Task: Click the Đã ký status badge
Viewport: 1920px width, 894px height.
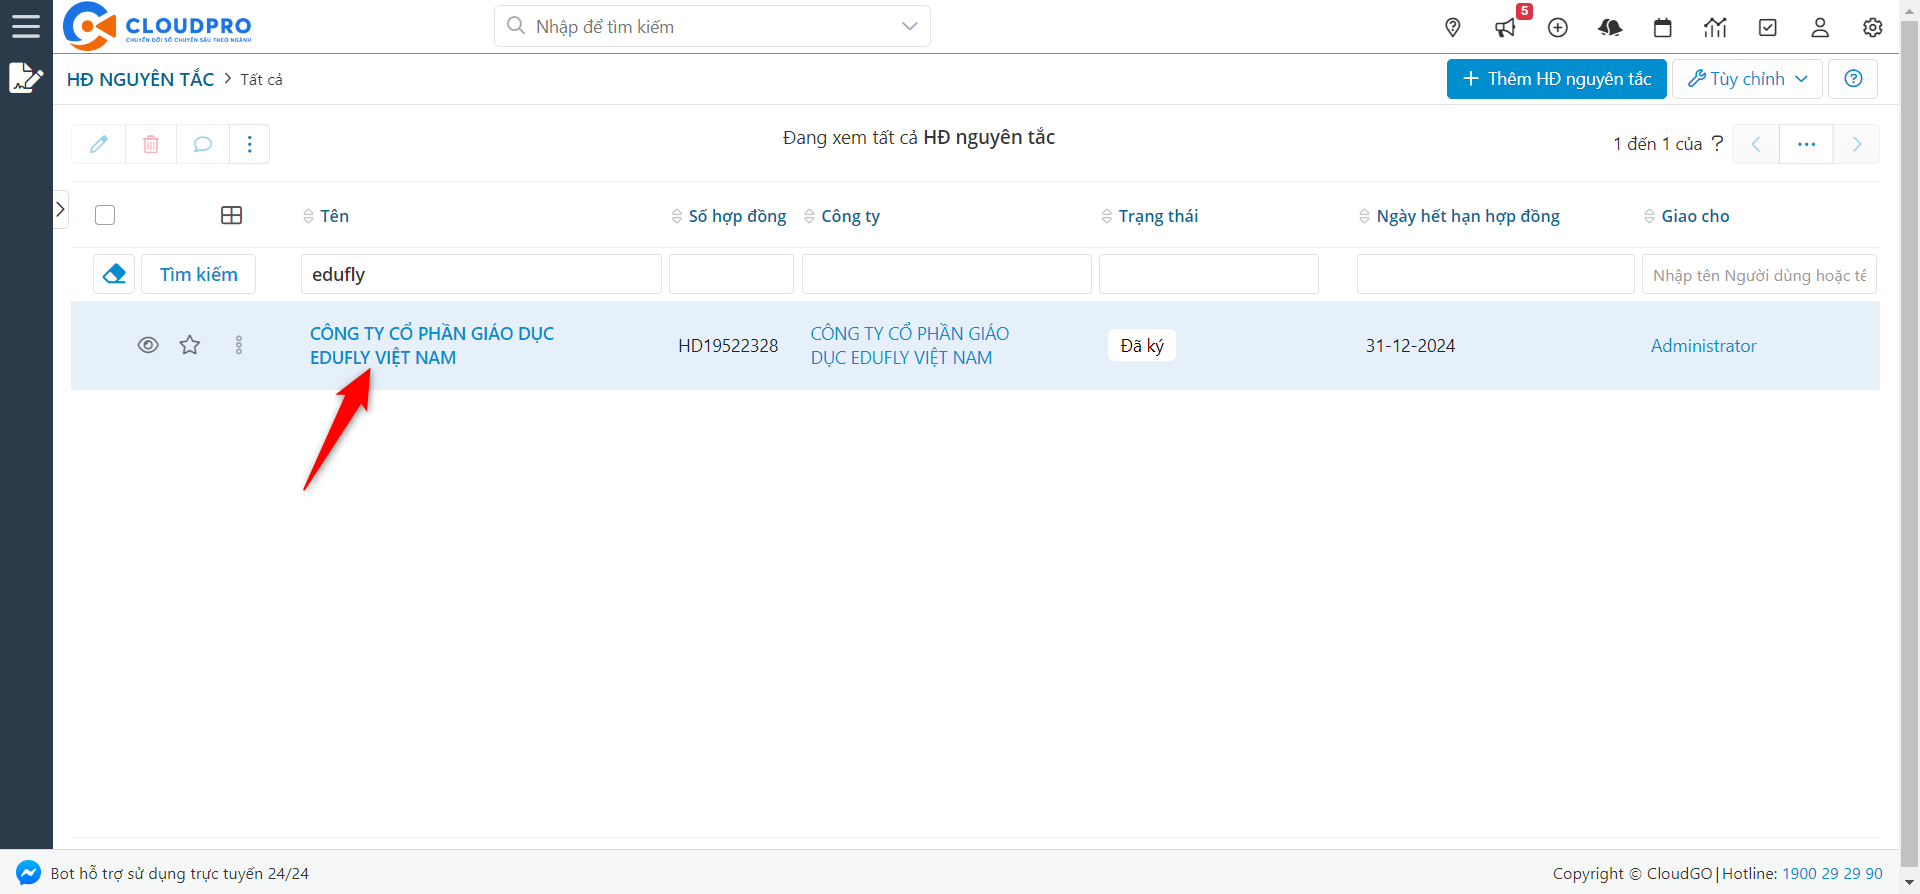Action: click(x=1142, y=345)
